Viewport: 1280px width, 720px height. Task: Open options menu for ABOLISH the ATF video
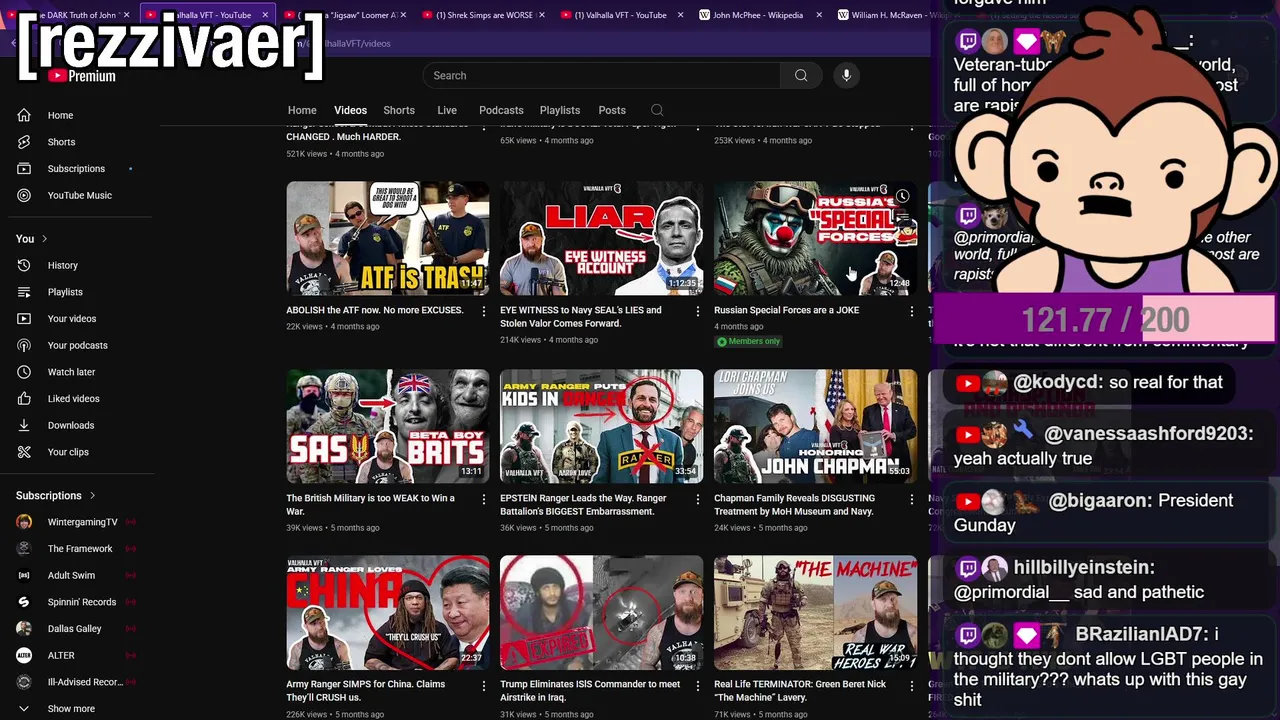484,312
